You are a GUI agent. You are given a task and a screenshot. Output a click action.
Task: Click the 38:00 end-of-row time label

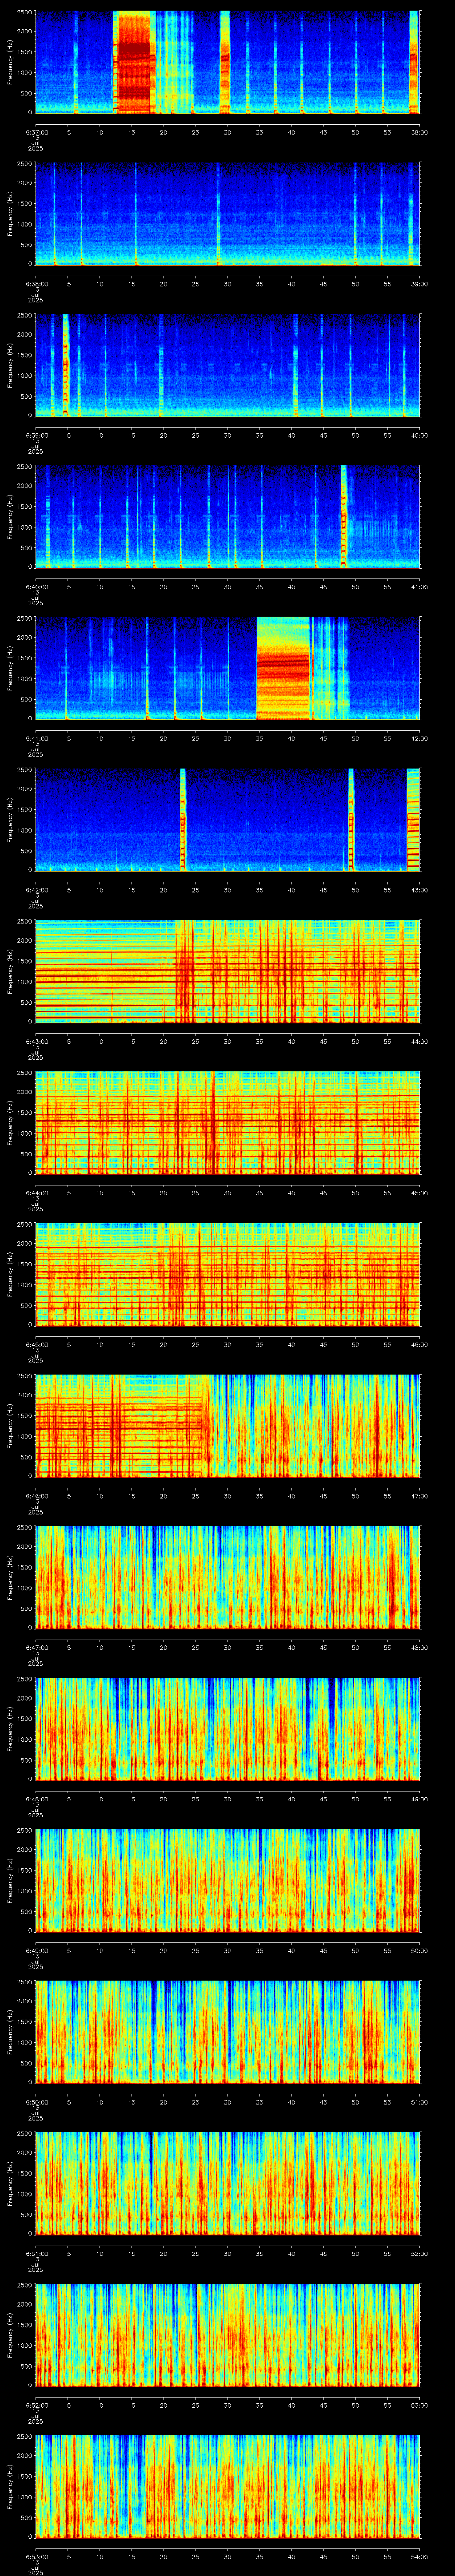[x=420, y=132]
